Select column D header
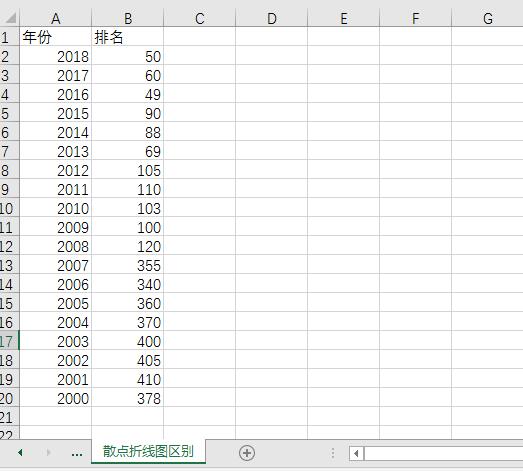 (x=272, y=18)
